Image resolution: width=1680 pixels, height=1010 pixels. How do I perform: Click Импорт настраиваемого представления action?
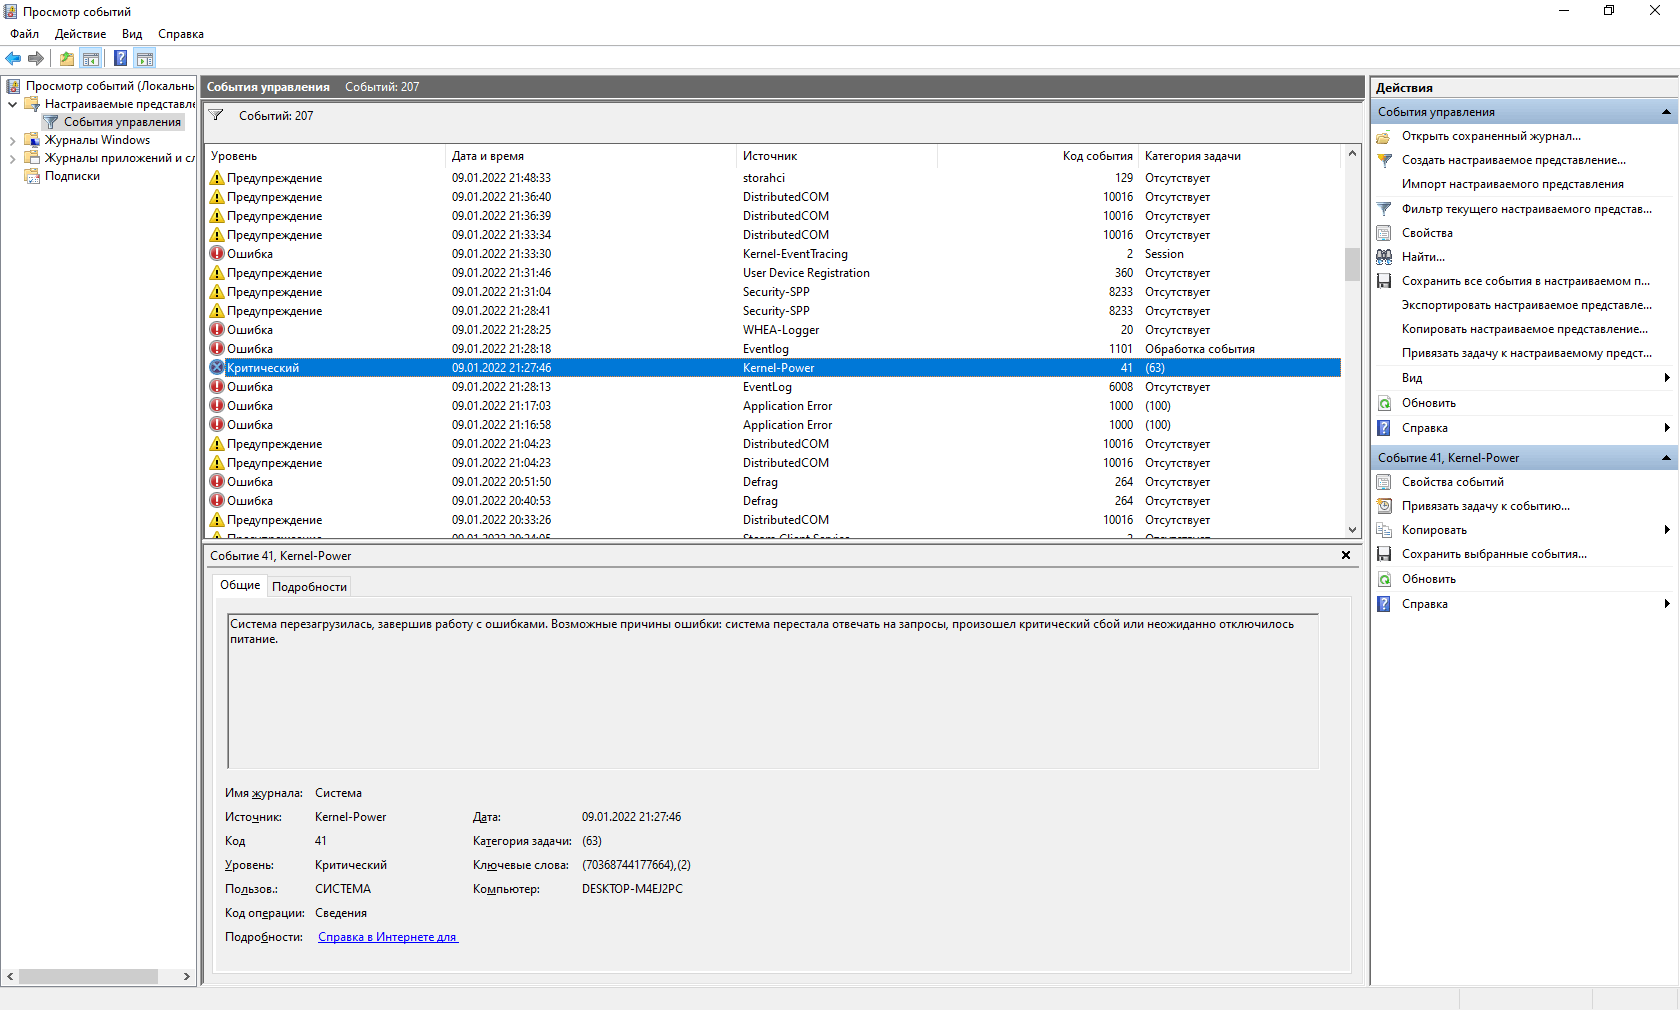pos(1512,184)
